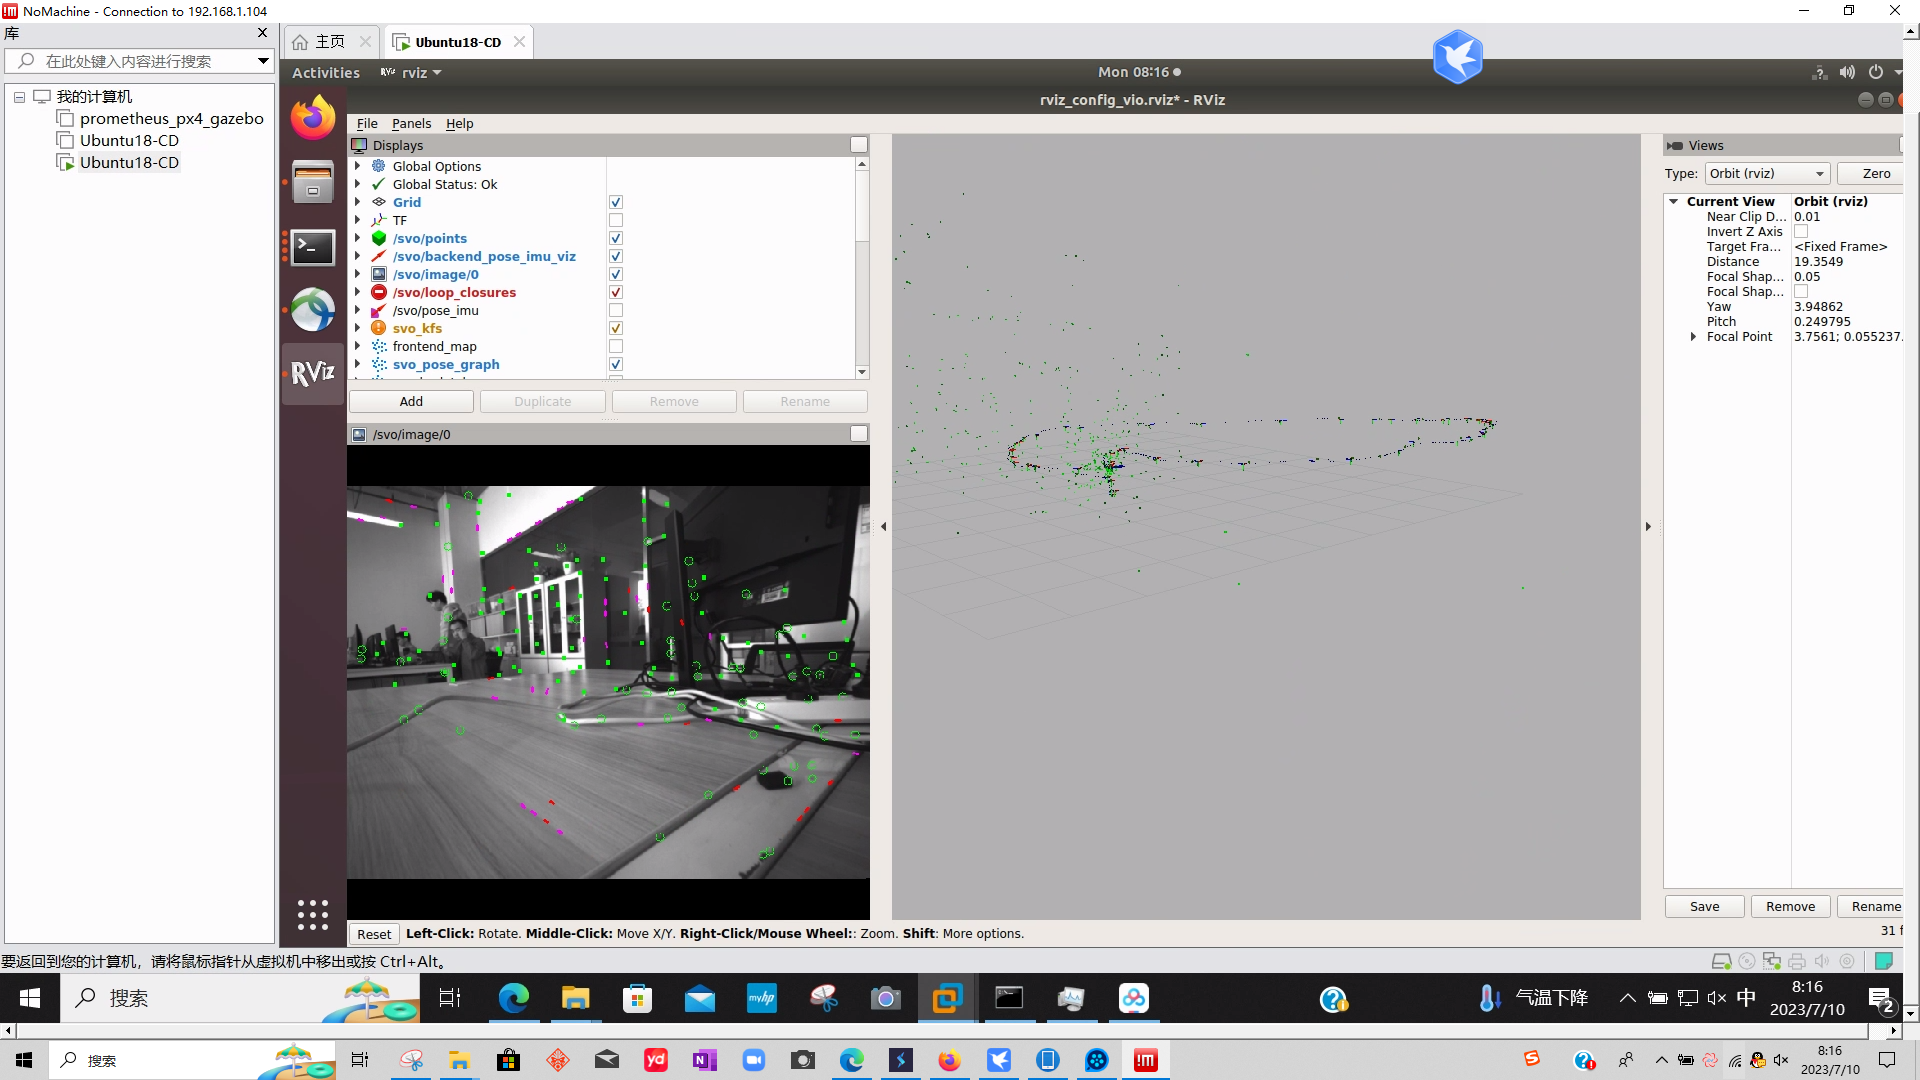Open Terminal from the Ubuntu dock
Image resolution: width=1920 pixels, height=1080 pixels.
[x=313, y=247]
